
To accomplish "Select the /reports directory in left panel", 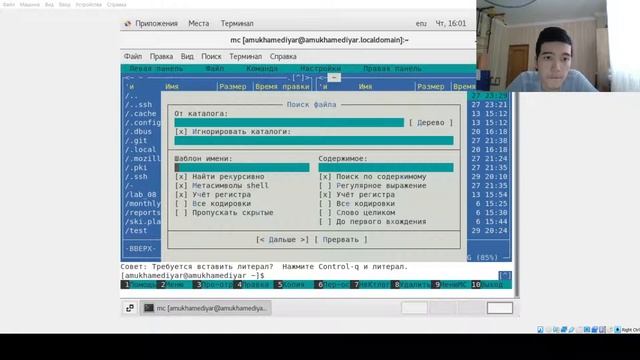I will coord(142,213).
